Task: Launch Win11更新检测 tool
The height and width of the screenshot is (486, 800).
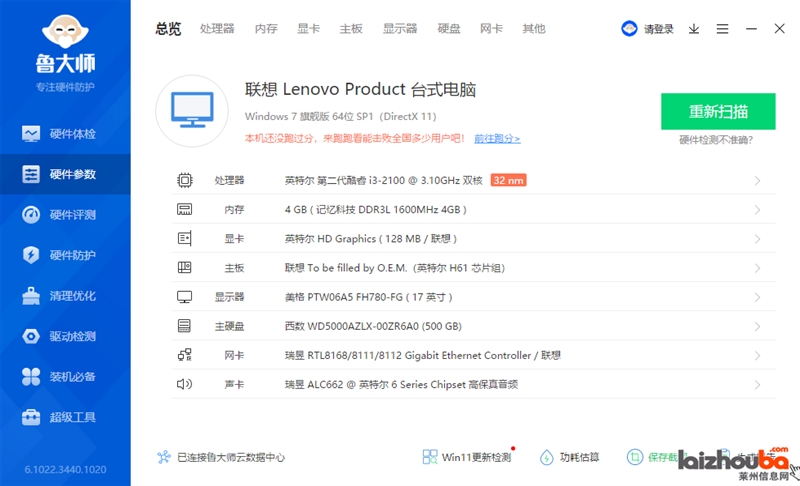Action: coord(466,457)
